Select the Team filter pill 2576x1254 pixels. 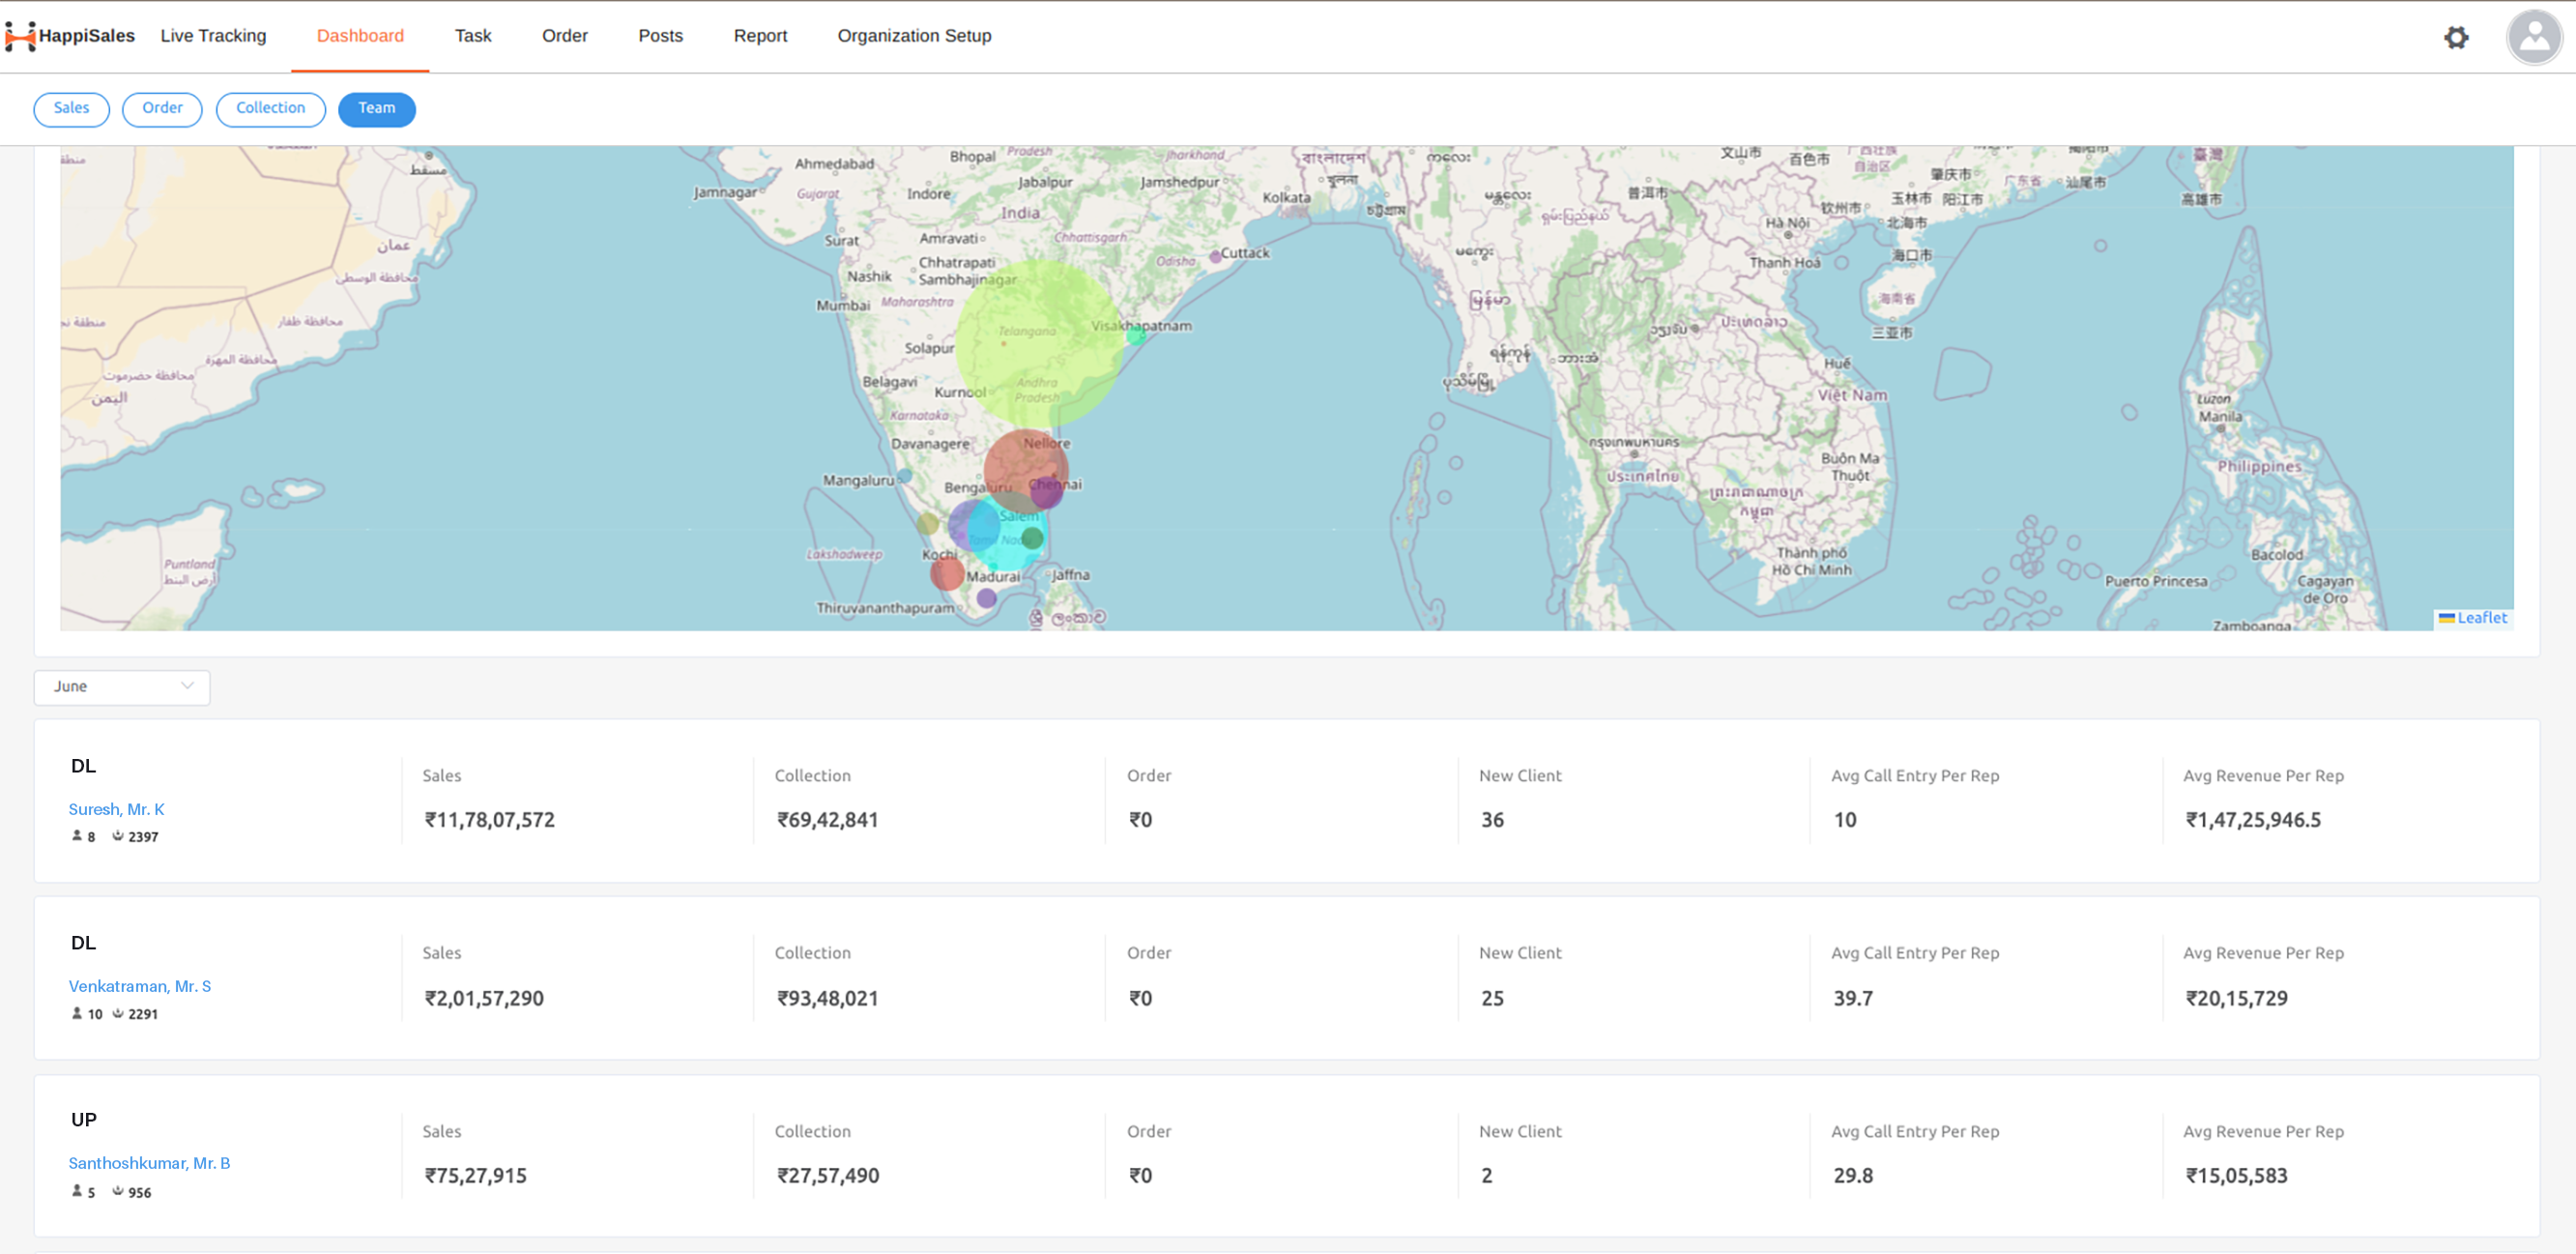[x=377, y=109]
